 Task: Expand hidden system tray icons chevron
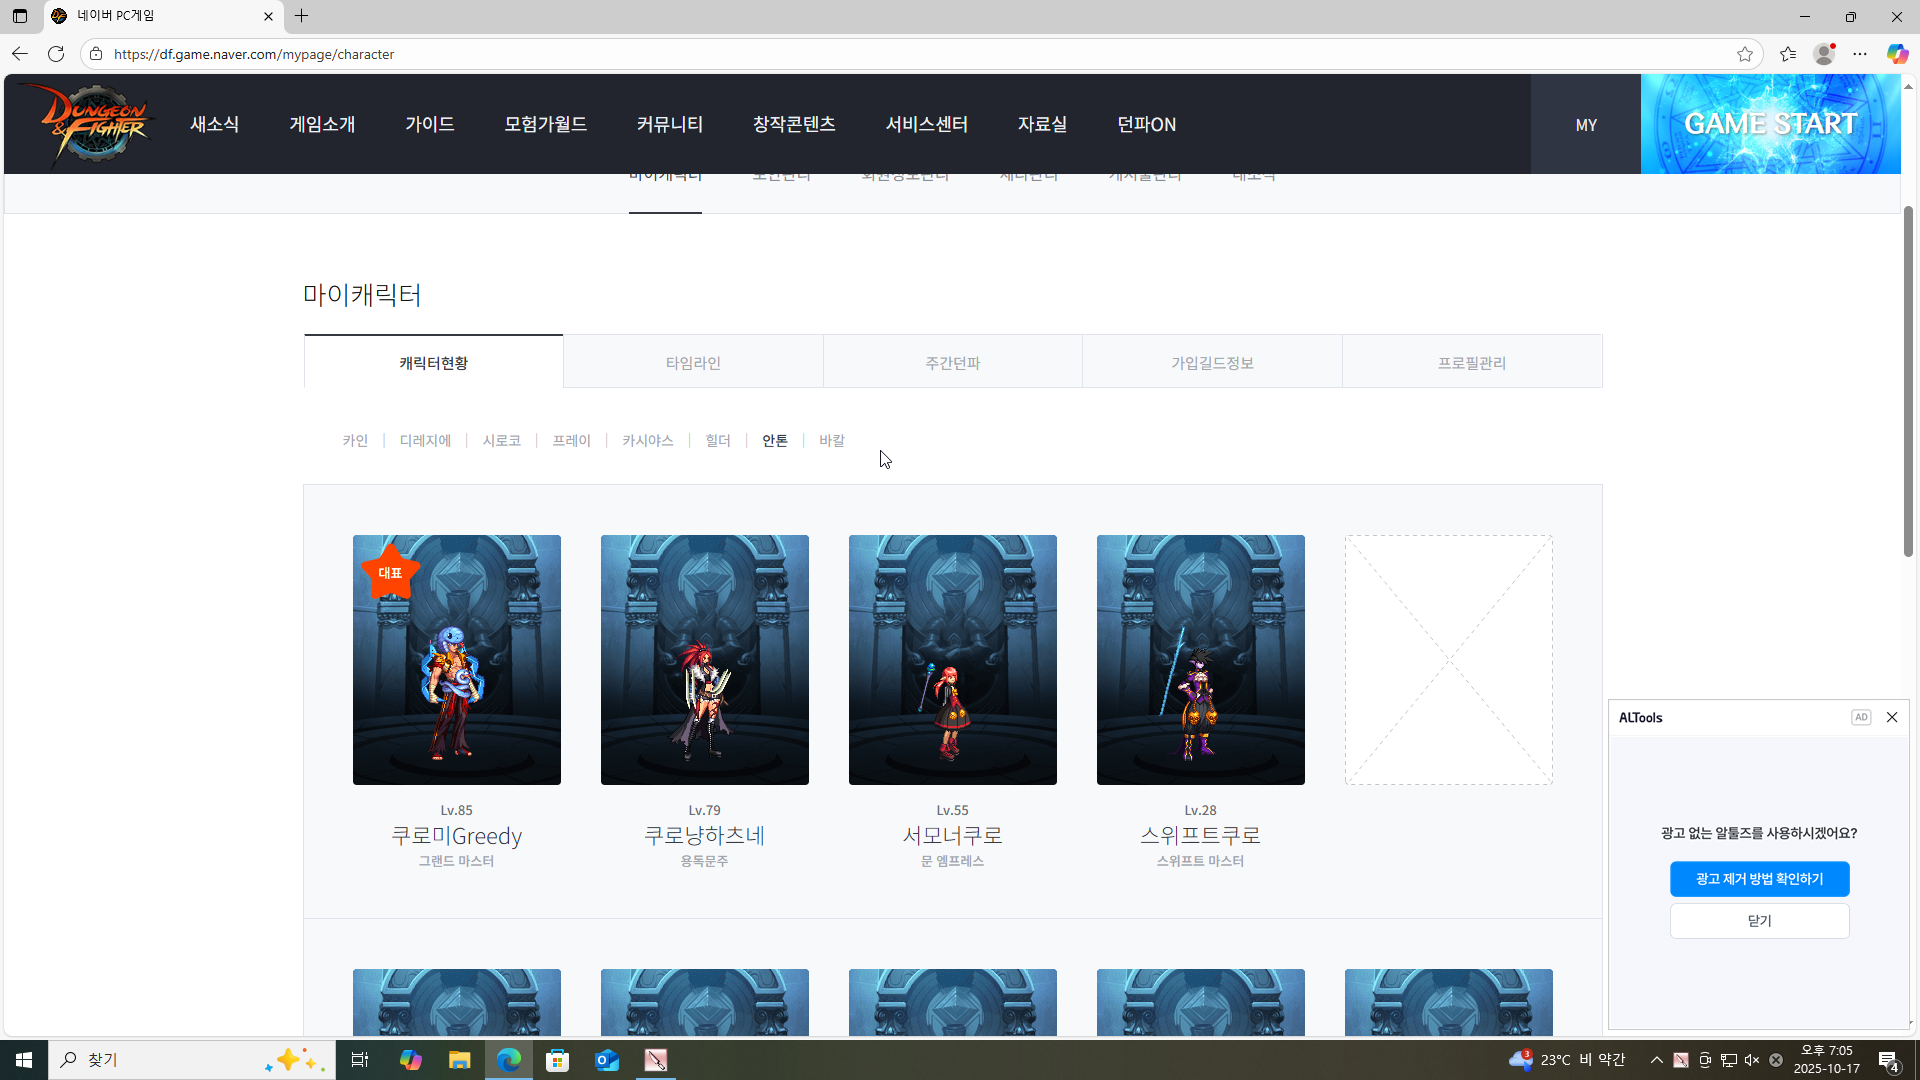coord(1656,1060)
